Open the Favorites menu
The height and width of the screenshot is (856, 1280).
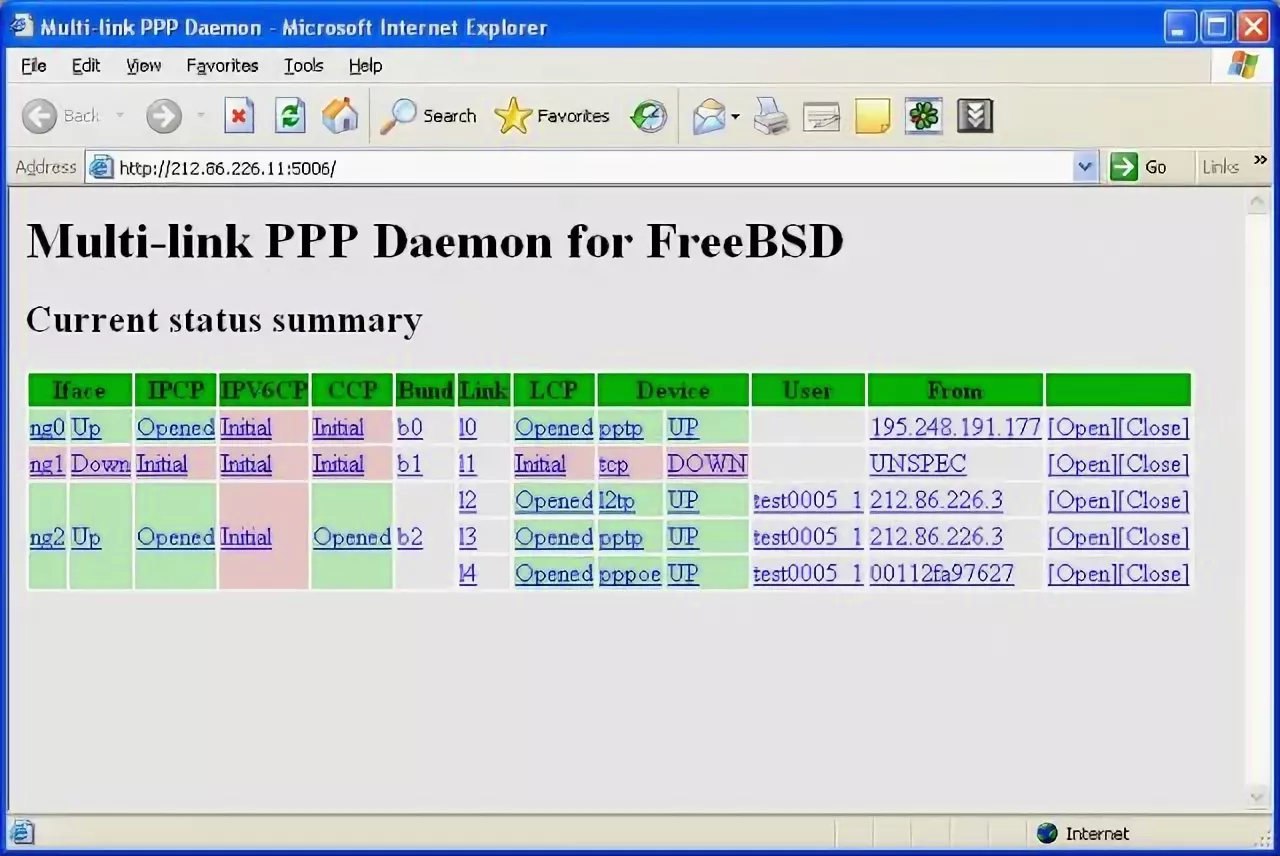click(x=222, y=66)
